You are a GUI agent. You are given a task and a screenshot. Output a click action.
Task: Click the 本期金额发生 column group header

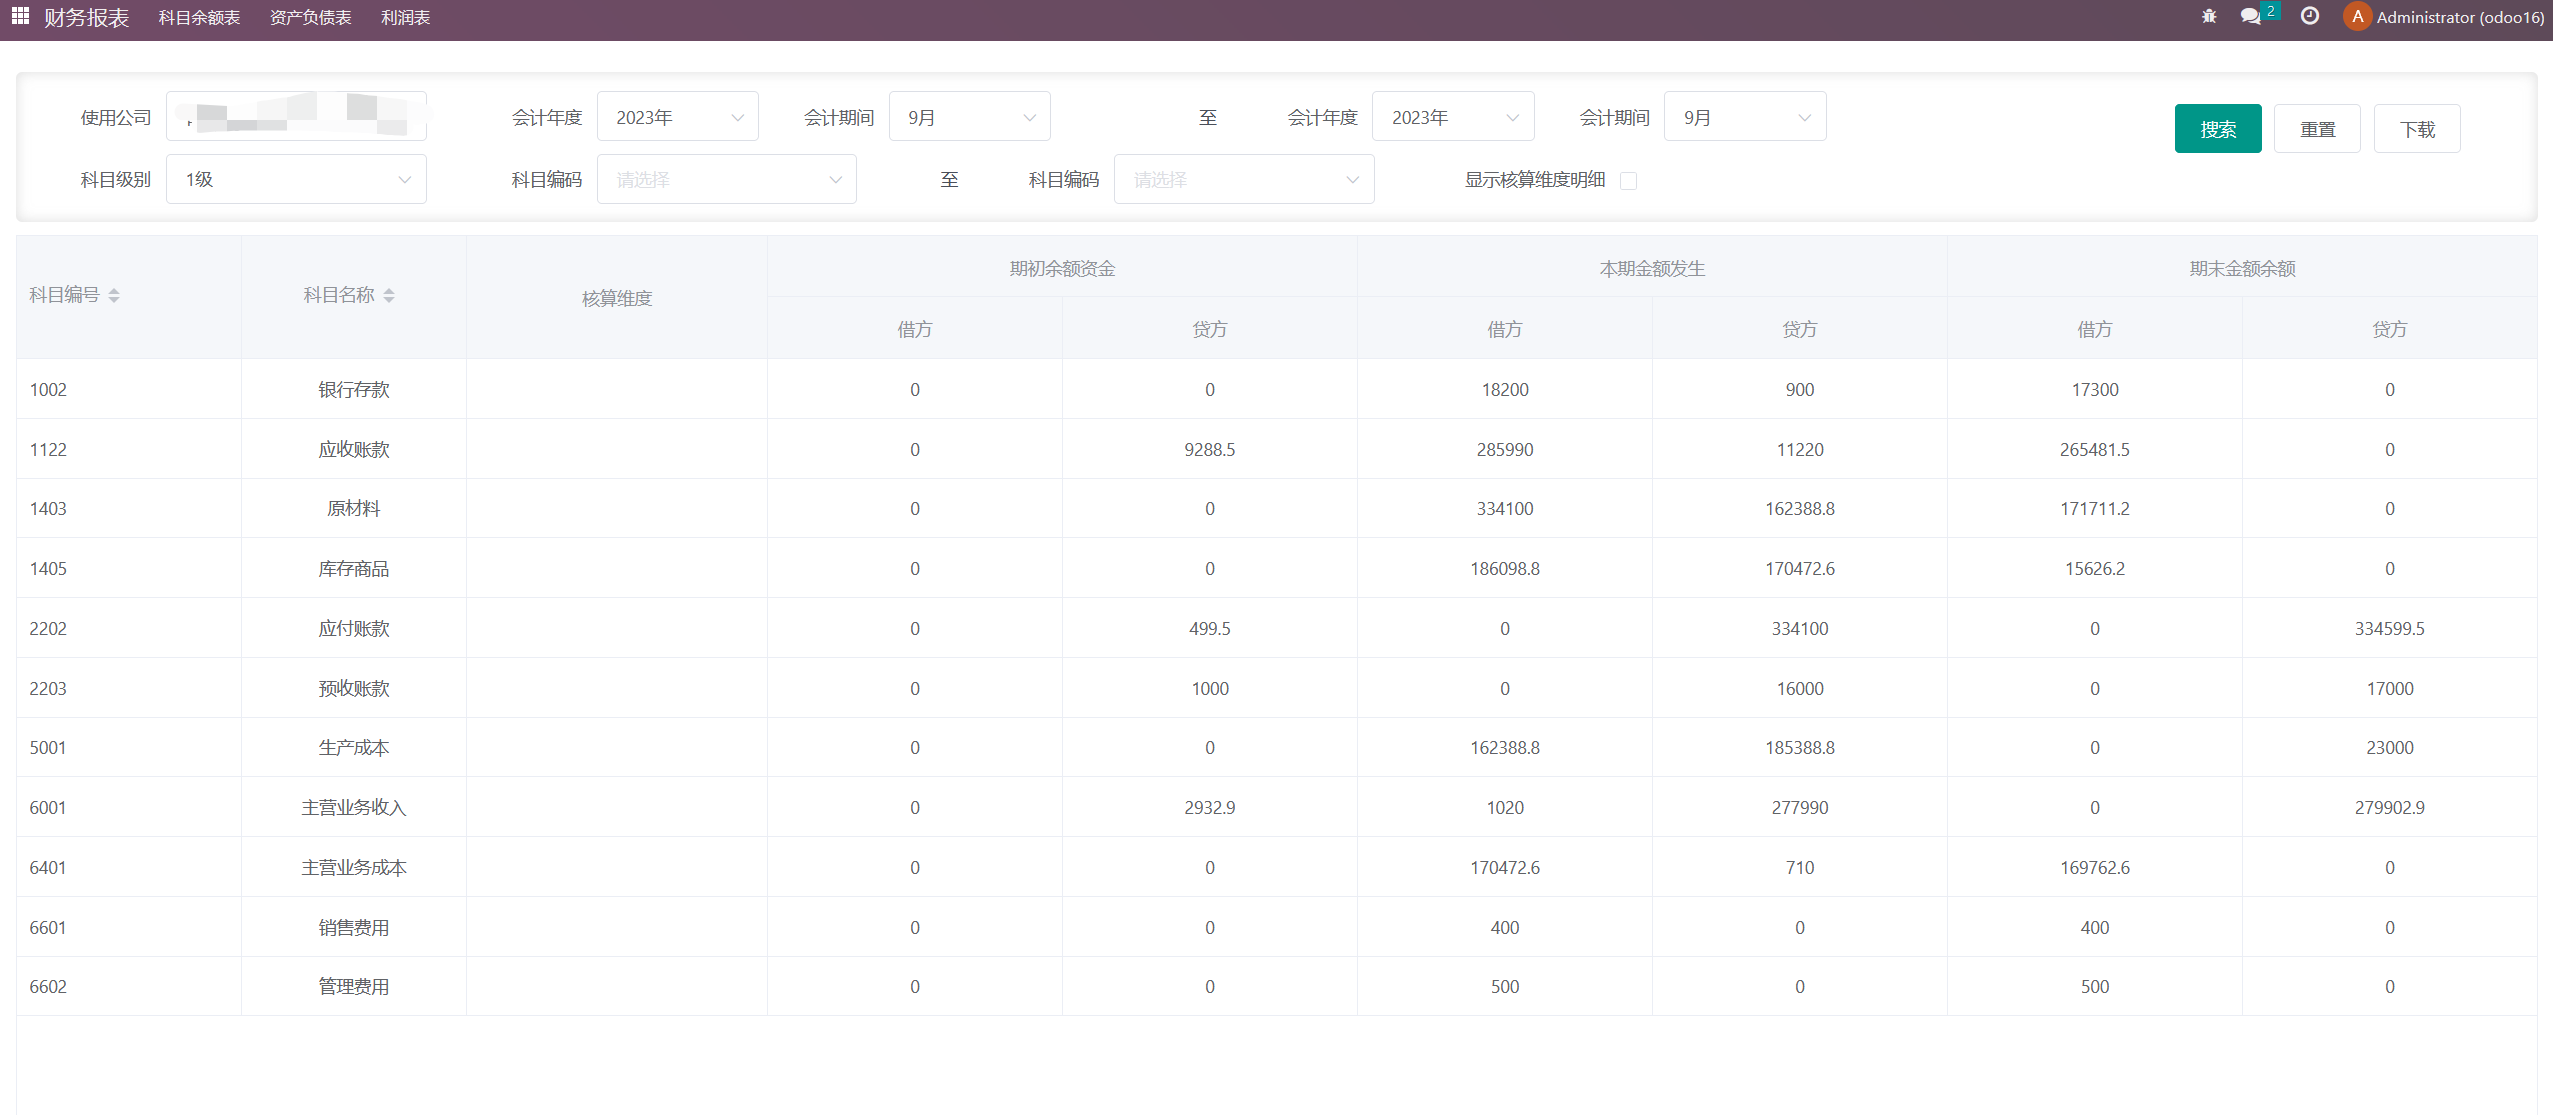coord(1652,268)
